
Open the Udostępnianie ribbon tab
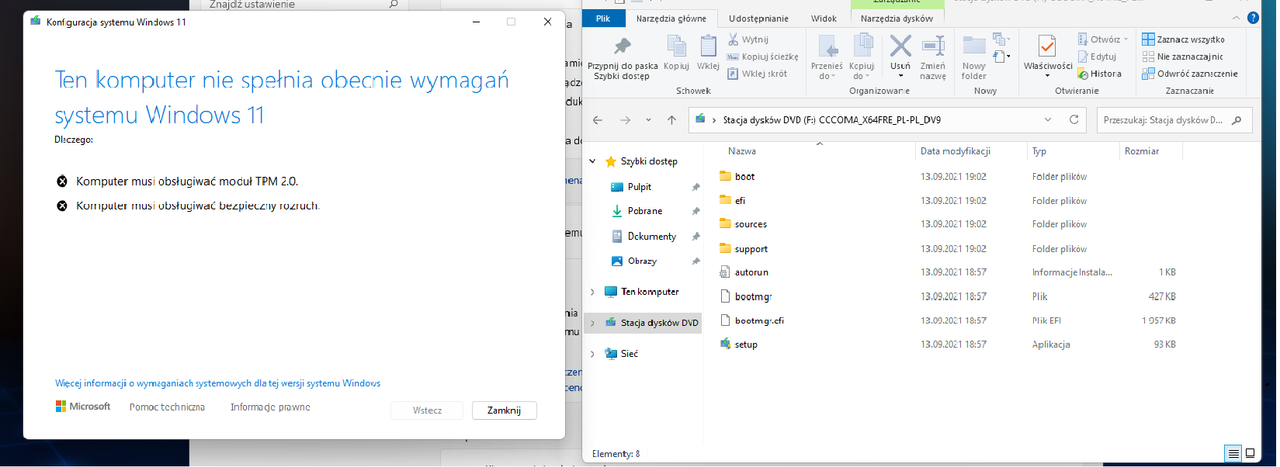point(758,18)
